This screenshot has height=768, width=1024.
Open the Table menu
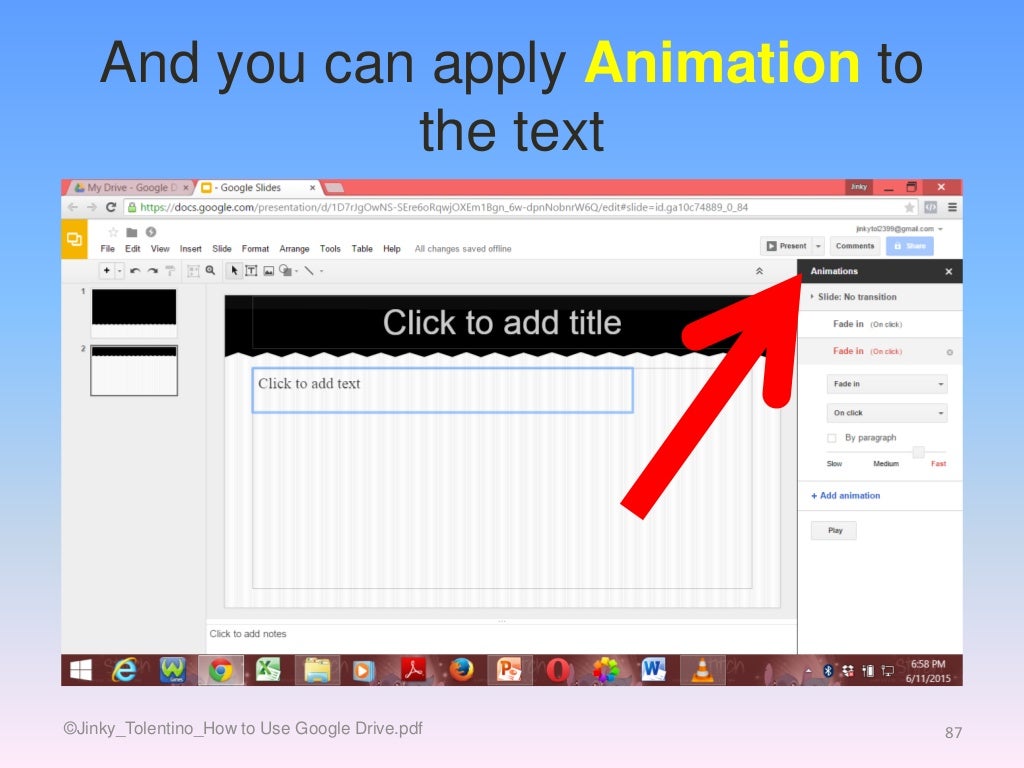click(362, 249)
